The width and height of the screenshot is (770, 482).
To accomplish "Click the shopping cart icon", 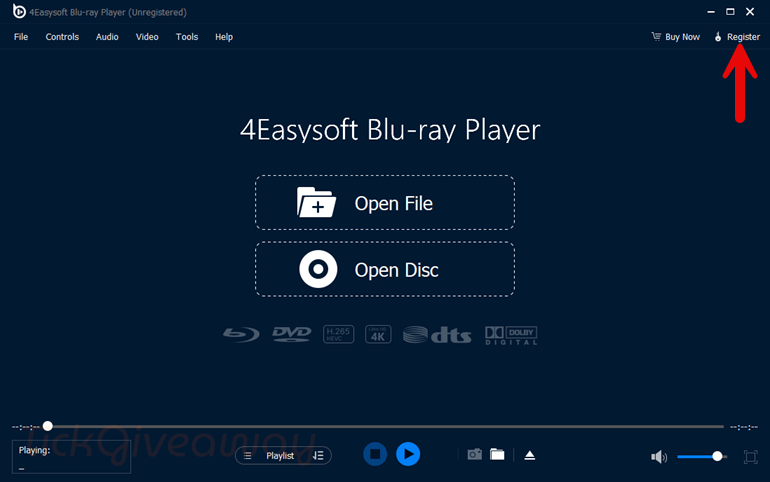I will coord(656,36).
